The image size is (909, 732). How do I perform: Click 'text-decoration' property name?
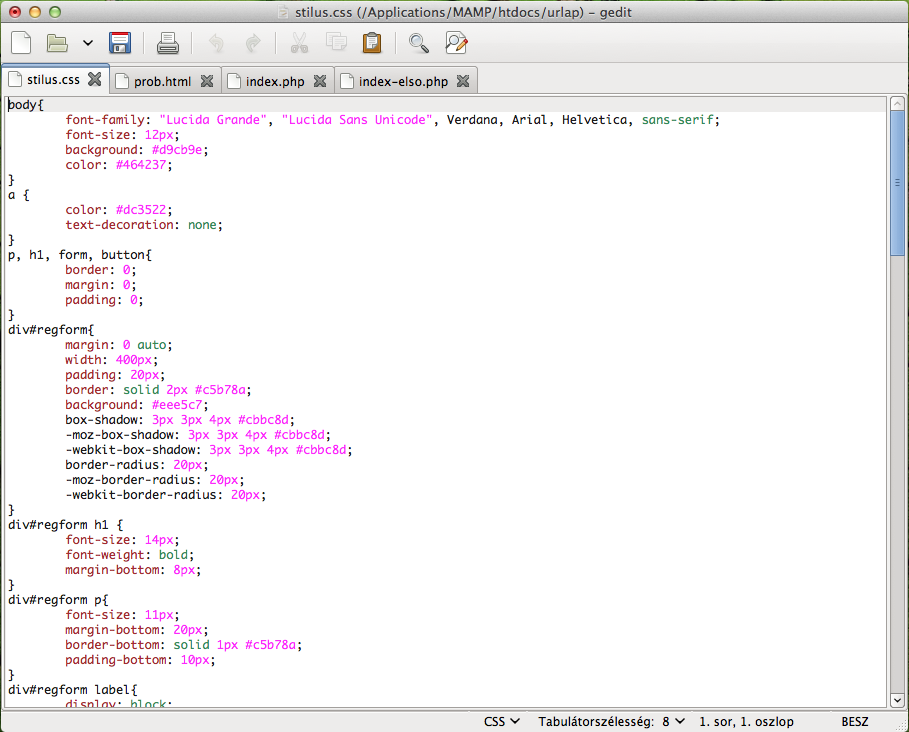click(x=119, y=225)
